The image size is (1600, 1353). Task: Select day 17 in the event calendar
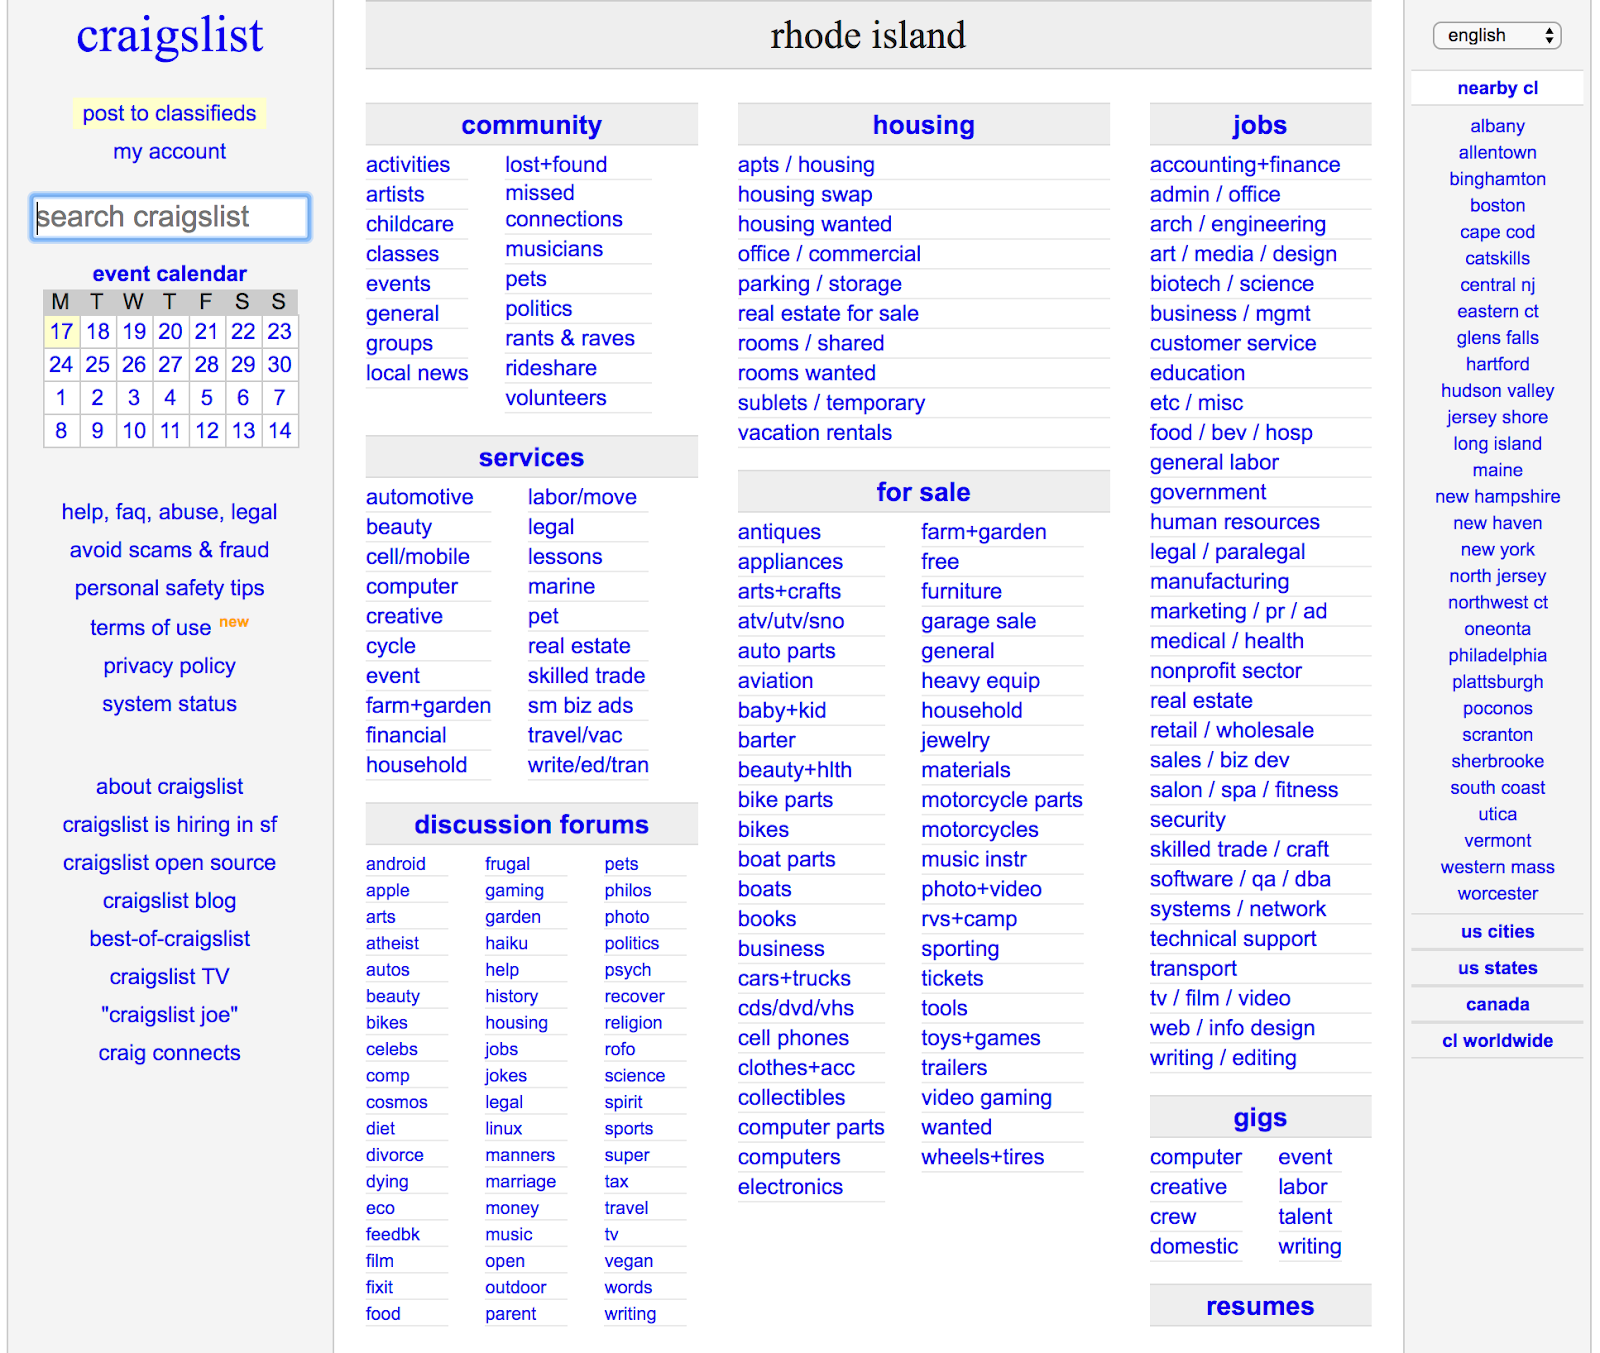click(x=61, y=332)
